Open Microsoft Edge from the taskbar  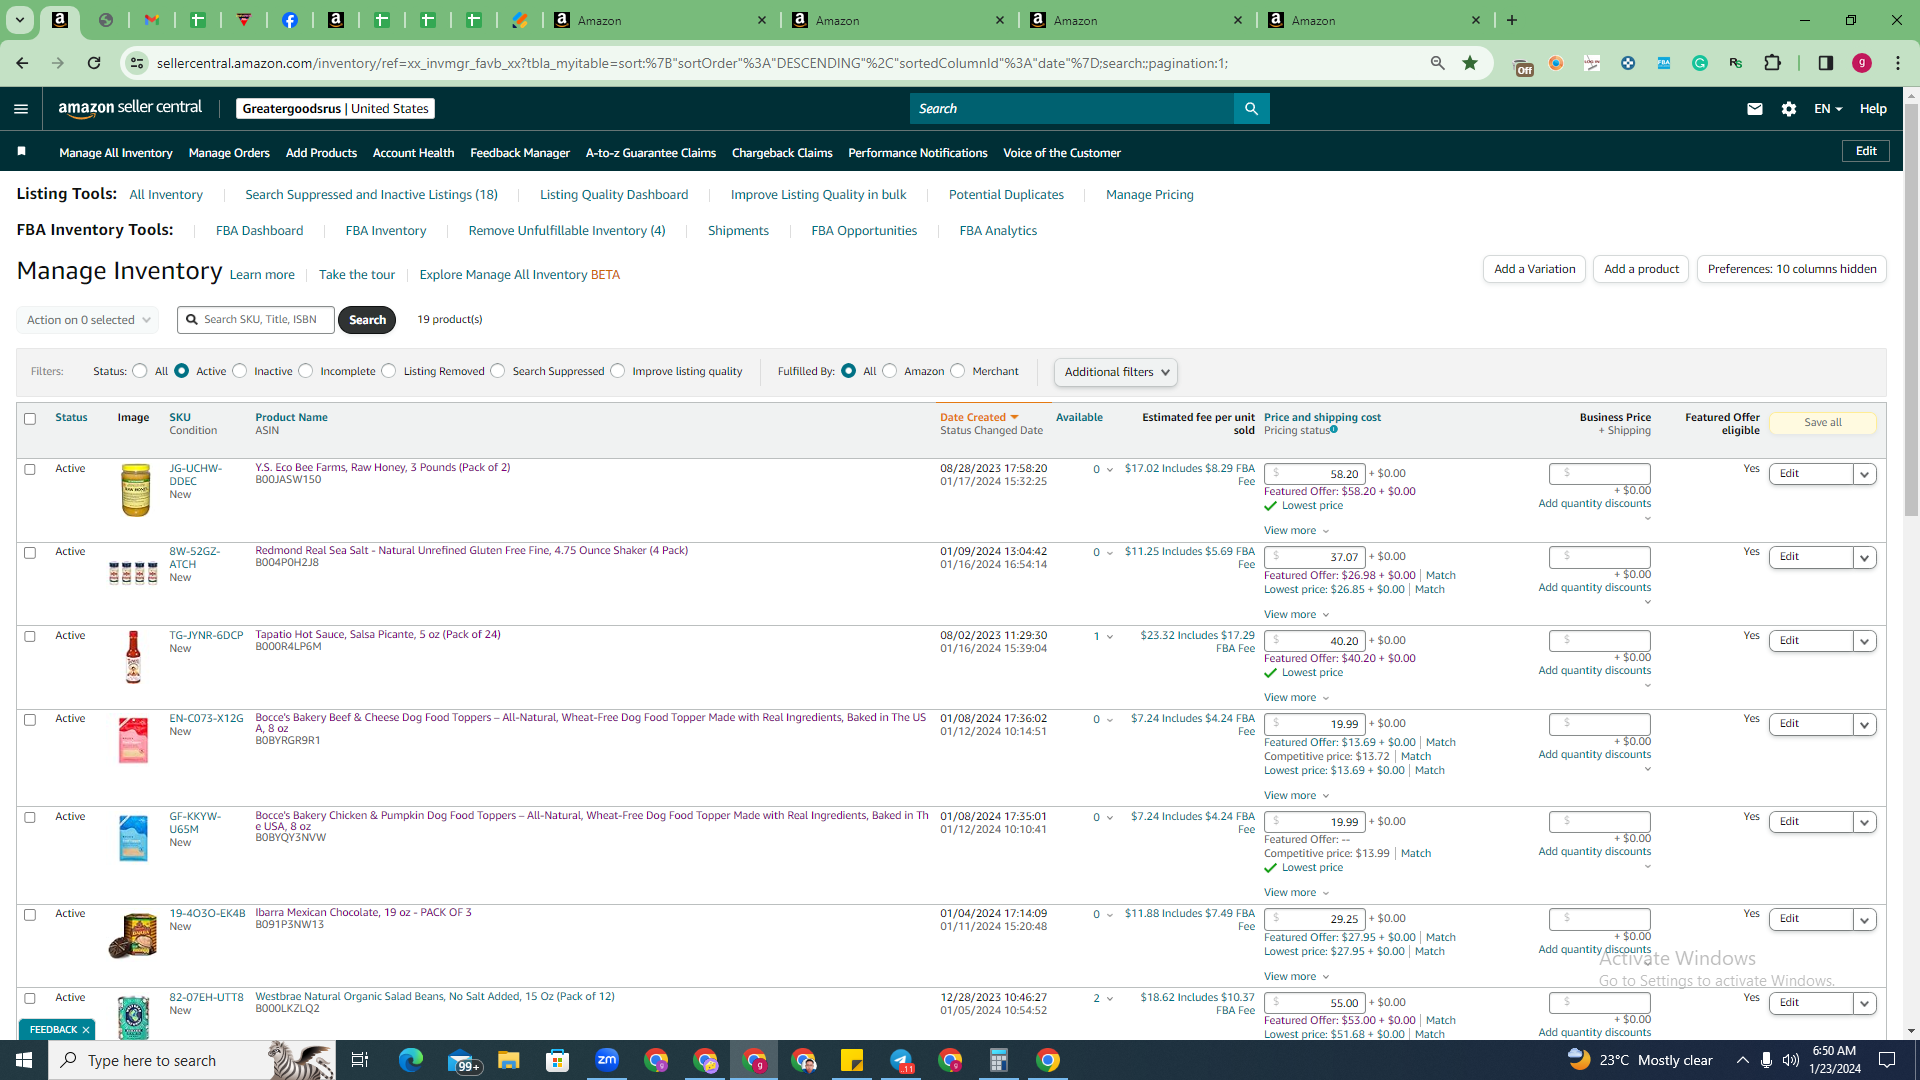[410, 1060]
